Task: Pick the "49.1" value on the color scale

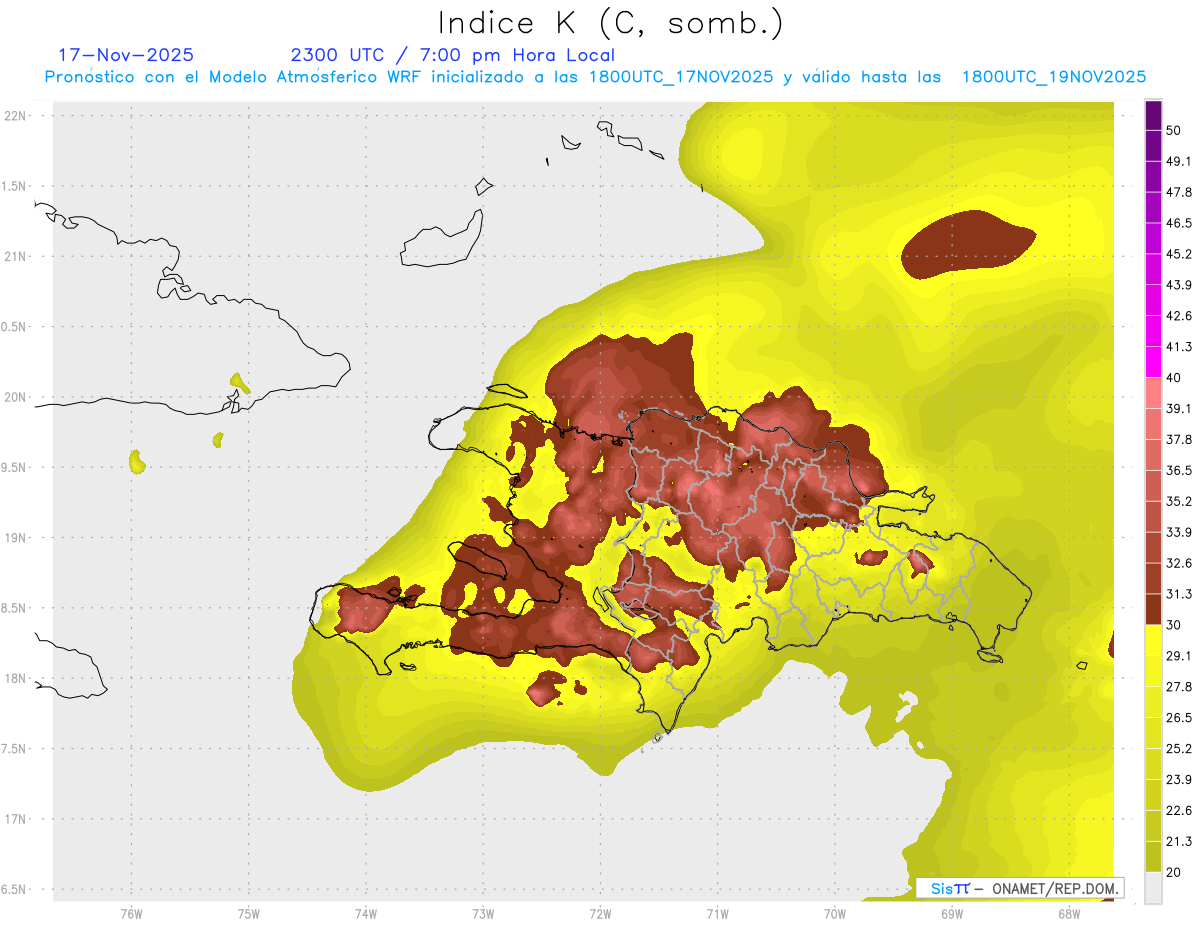Action: pos(1178,161)
